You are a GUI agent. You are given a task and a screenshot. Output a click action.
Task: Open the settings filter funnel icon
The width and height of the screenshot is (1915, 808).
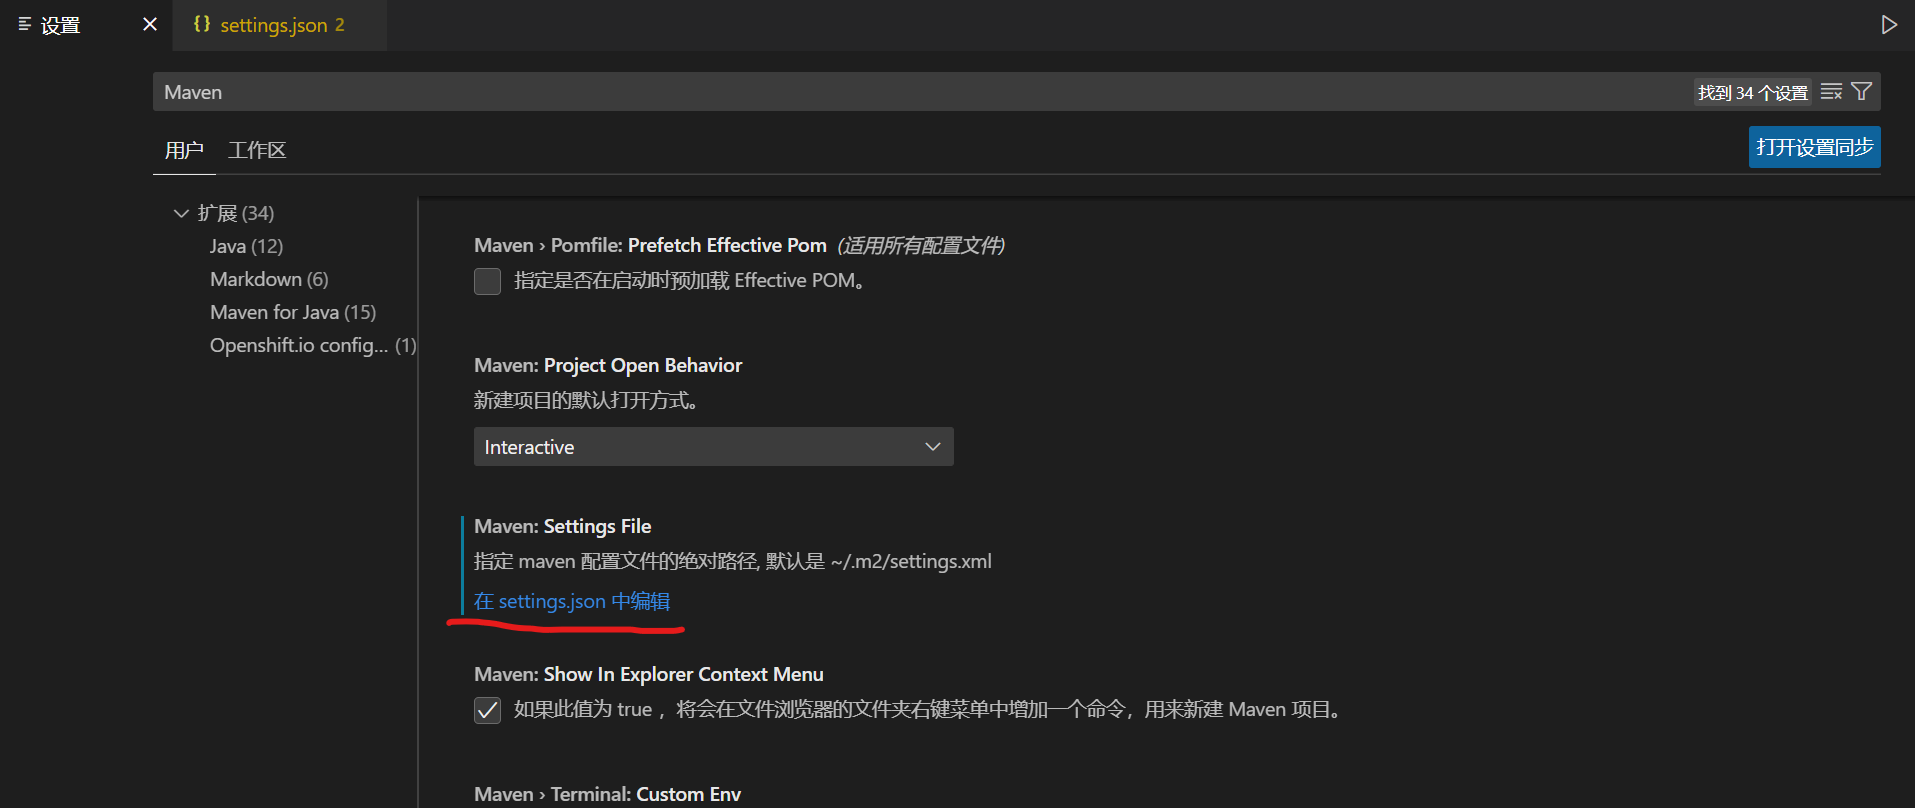[x=1861, y=92]
